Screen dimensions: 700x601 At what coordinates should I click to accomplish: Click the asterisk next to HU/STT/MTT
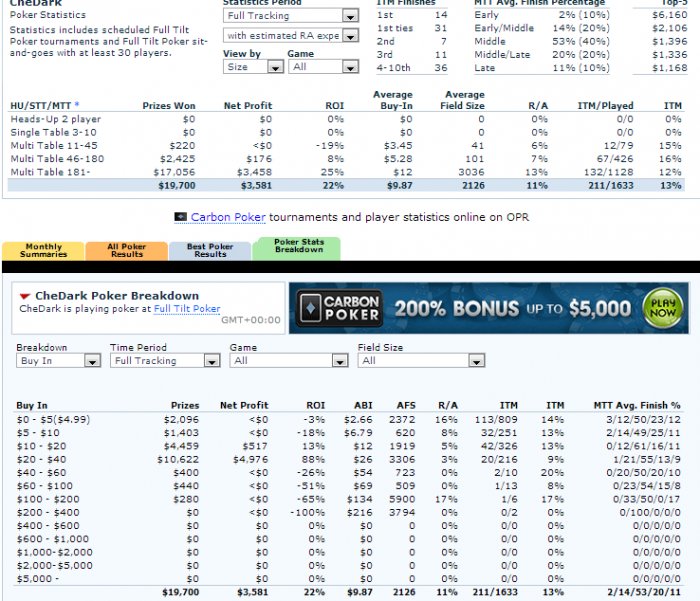click(77, 104)
